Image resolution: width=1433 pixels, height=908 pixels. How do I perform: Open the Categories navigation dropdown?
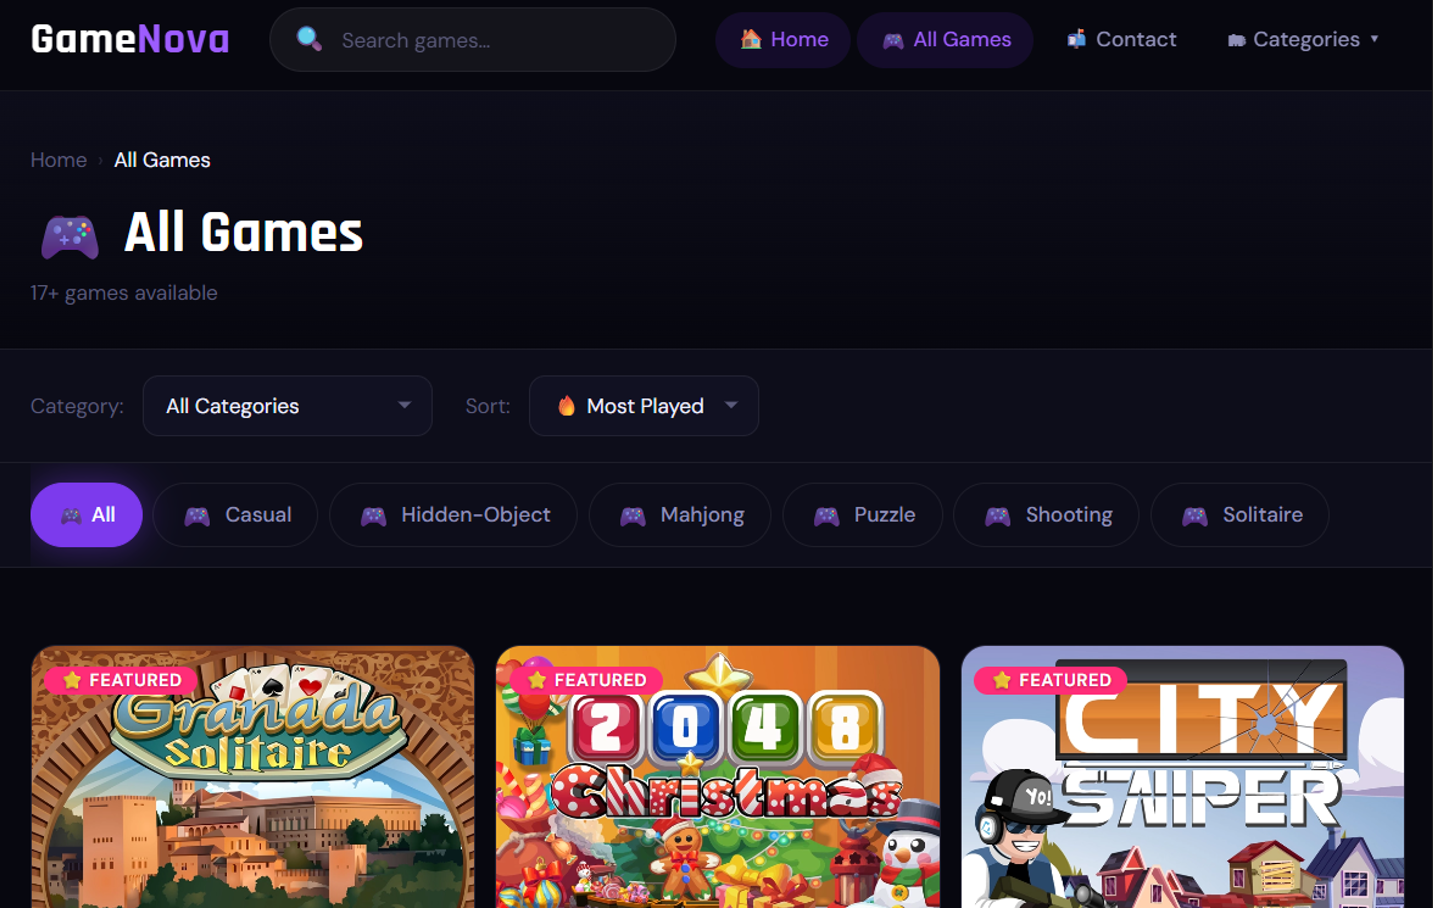coord(1303,39)
